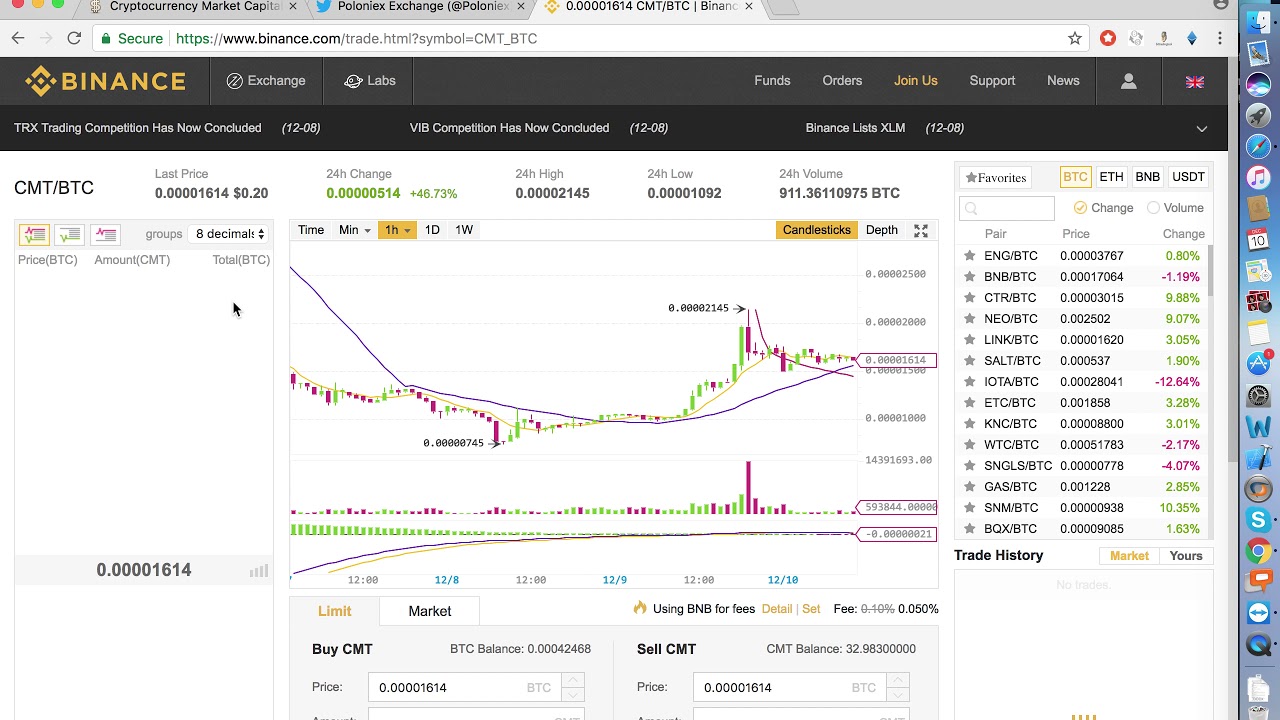Open the 1h interval dropdown
Screen dimensions: 1280x720
pyautogui.click(x=398, y=230)
